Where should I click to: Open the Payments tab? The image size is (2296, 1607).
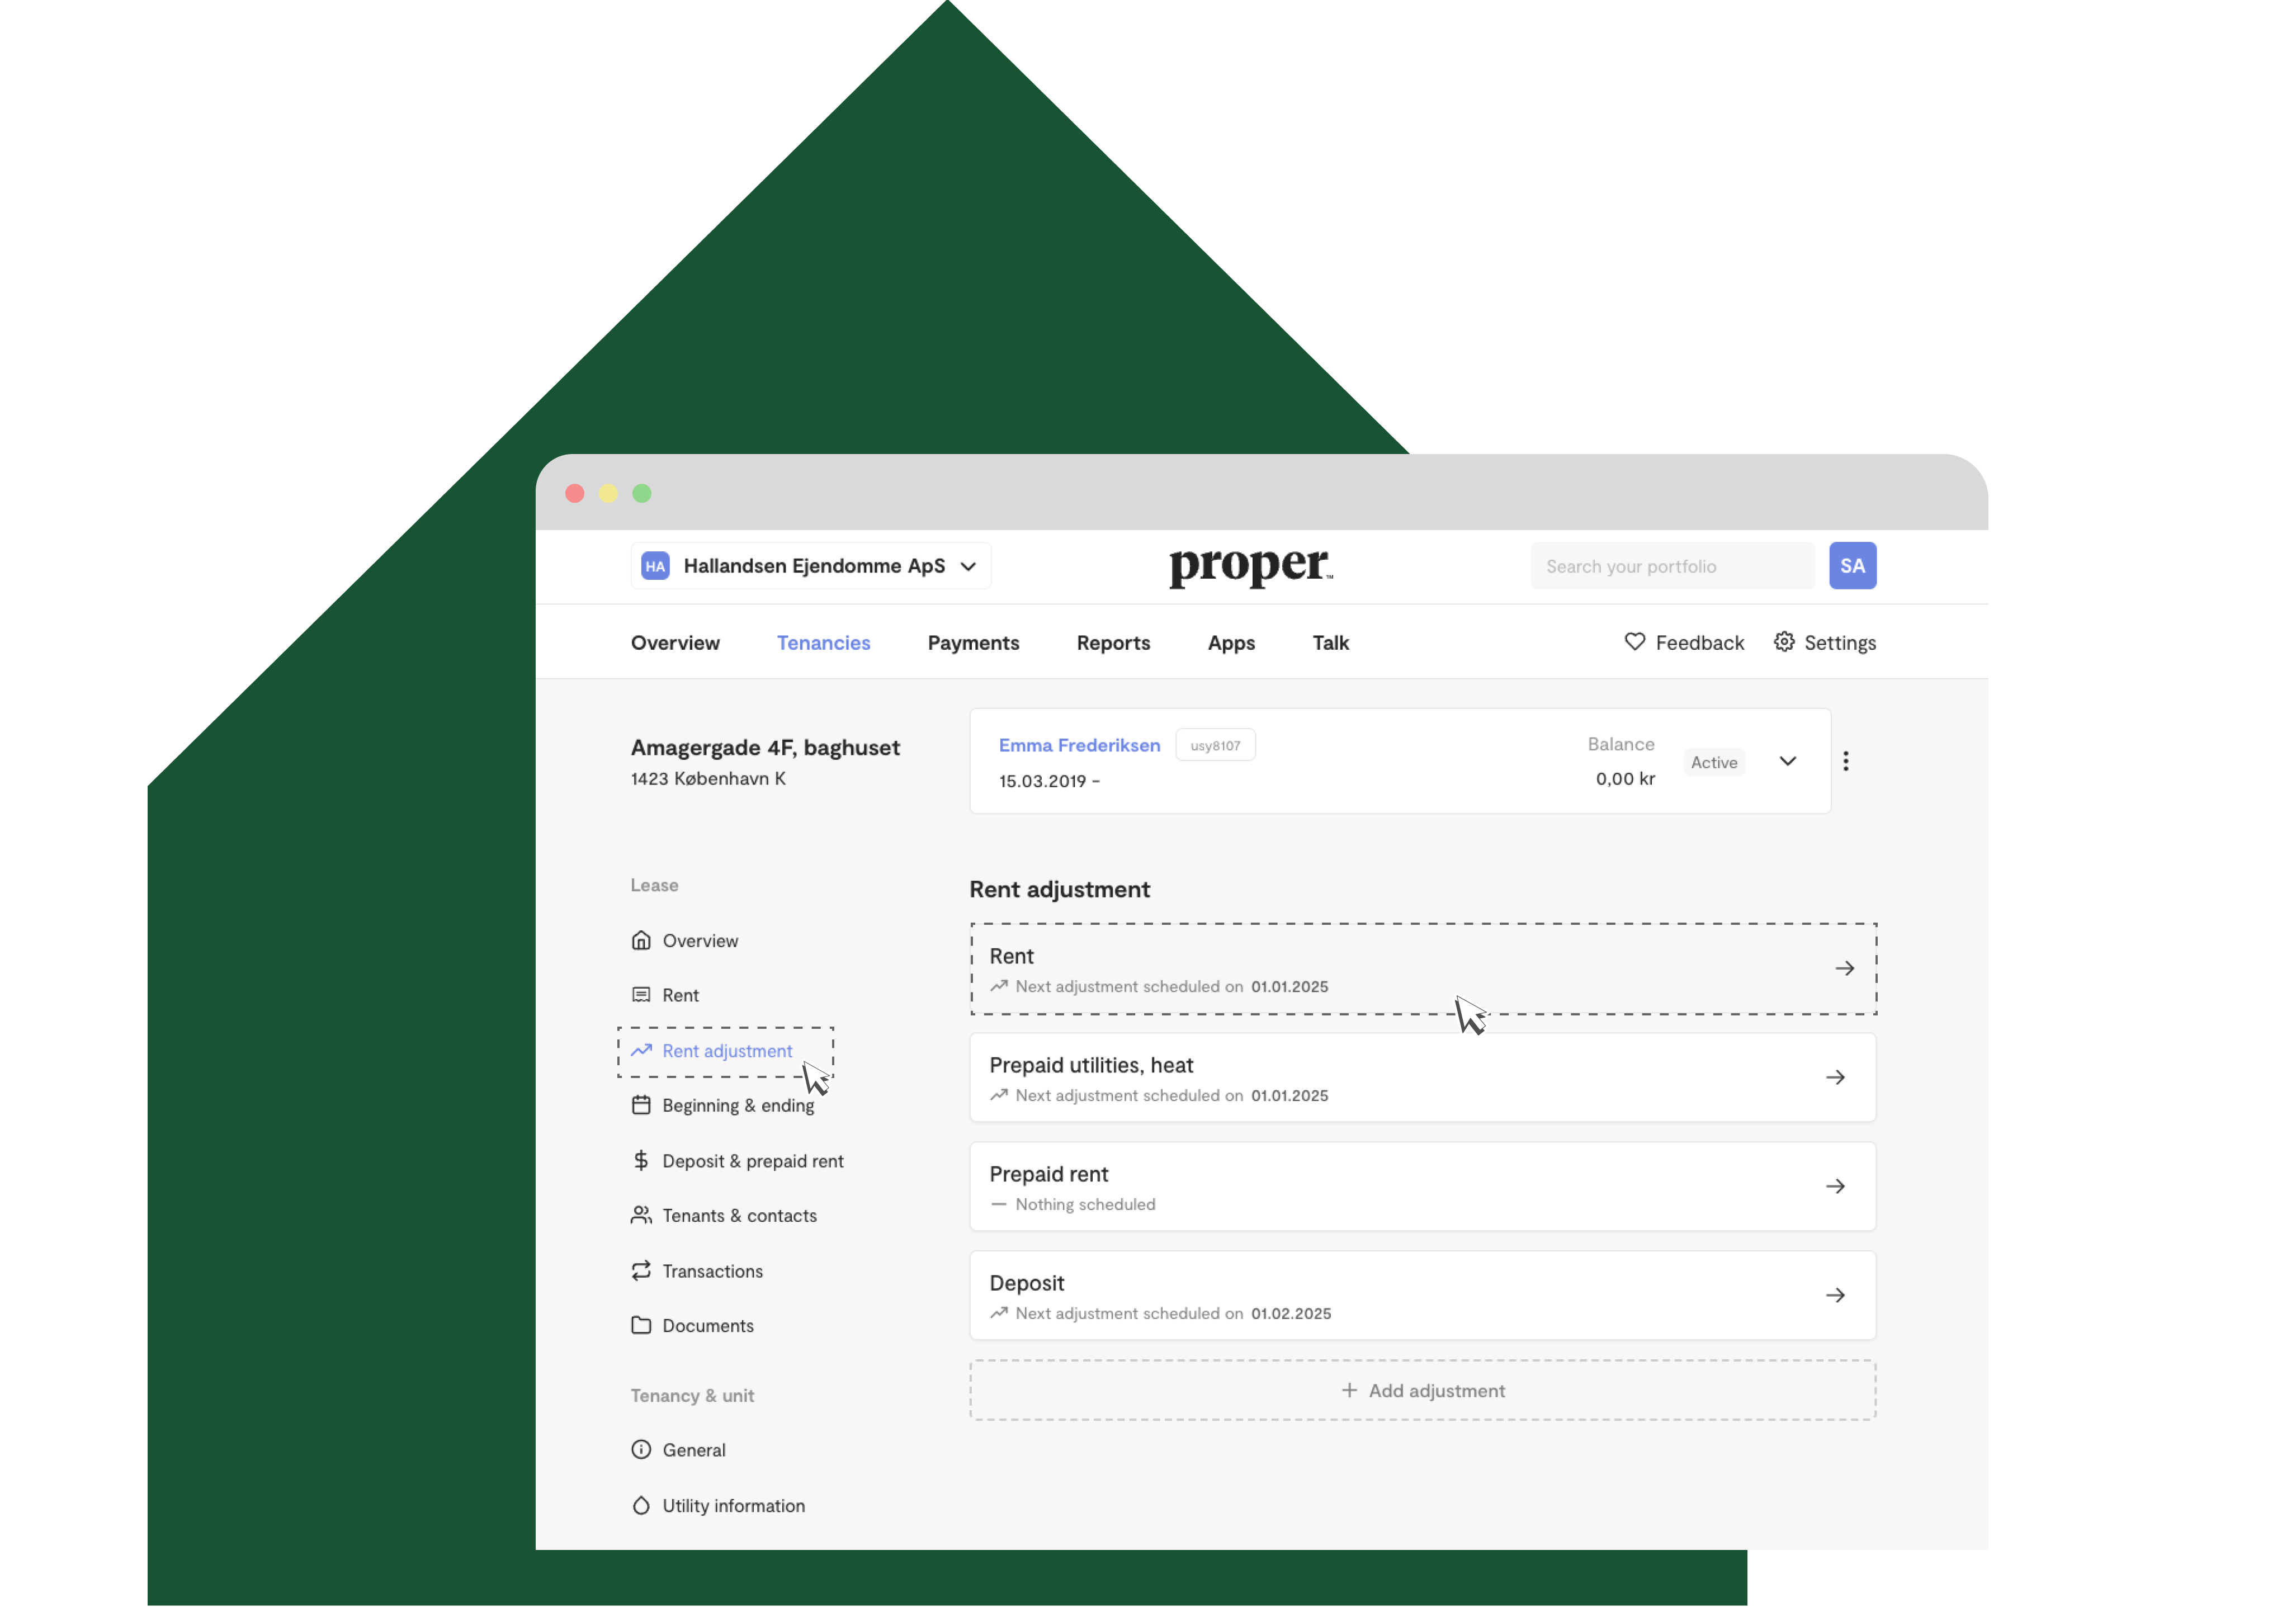(x=973, y=643)
